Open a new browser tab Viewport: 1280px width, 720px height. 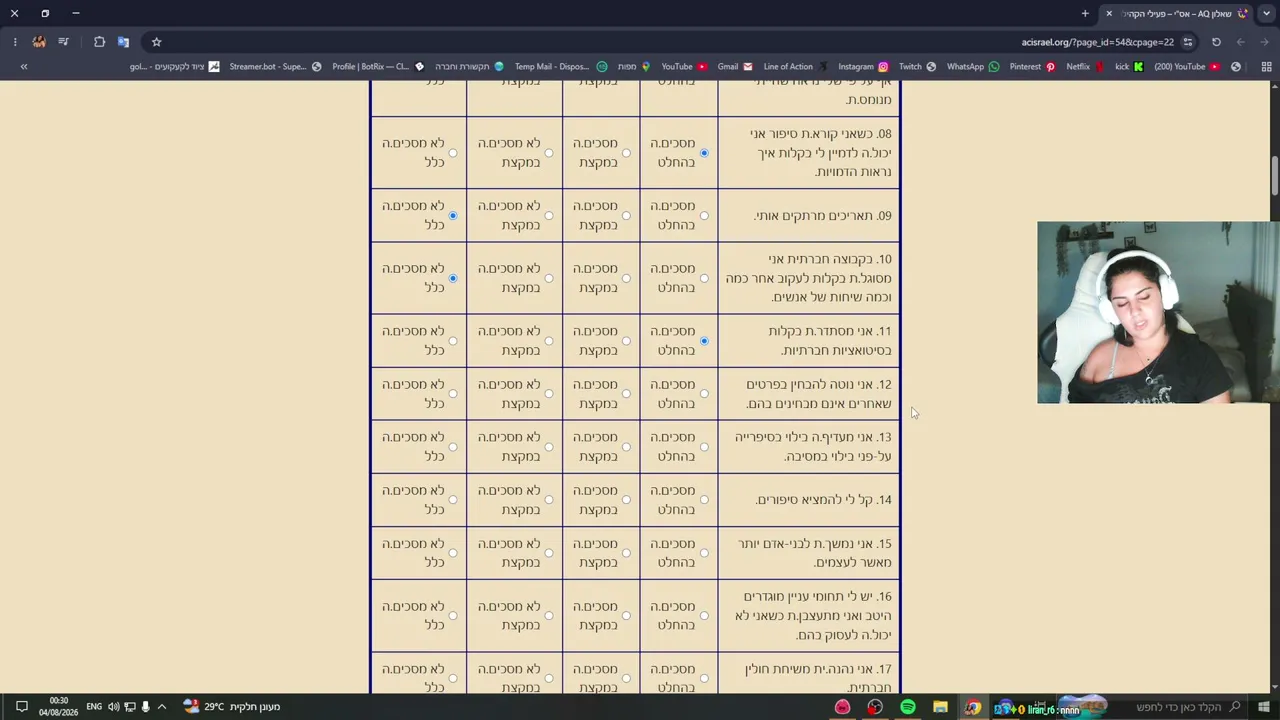(1085, 14)
